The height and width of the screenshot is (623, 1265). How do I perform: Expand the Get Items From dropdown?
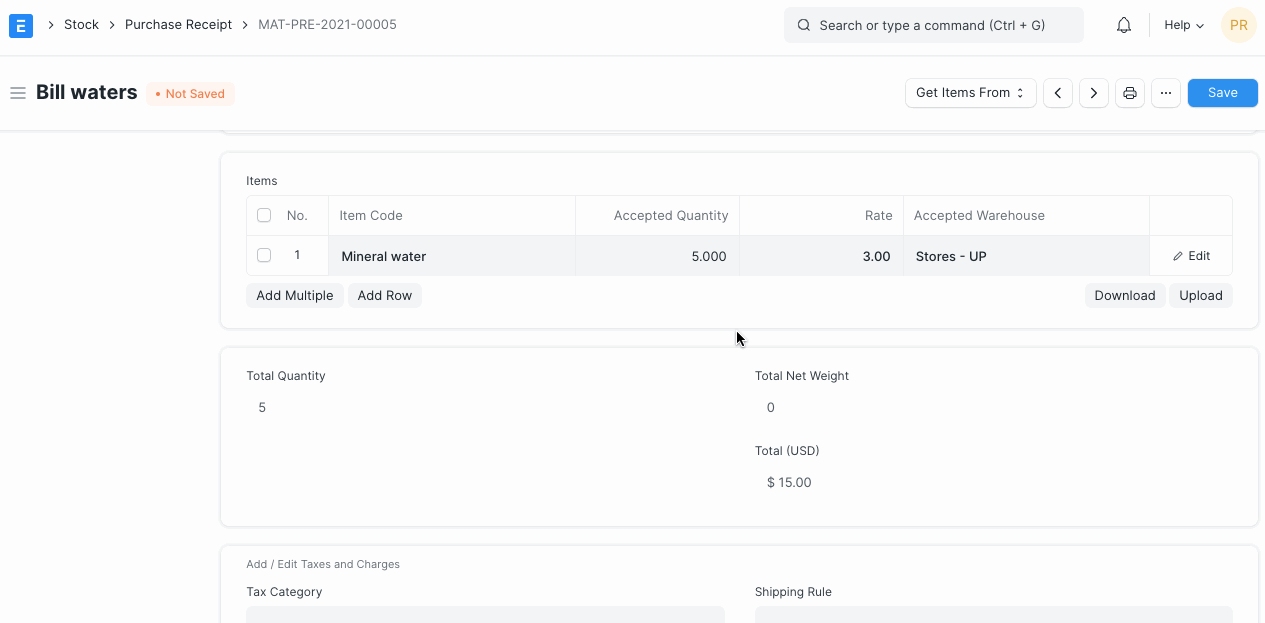click(x=970, y=93)
